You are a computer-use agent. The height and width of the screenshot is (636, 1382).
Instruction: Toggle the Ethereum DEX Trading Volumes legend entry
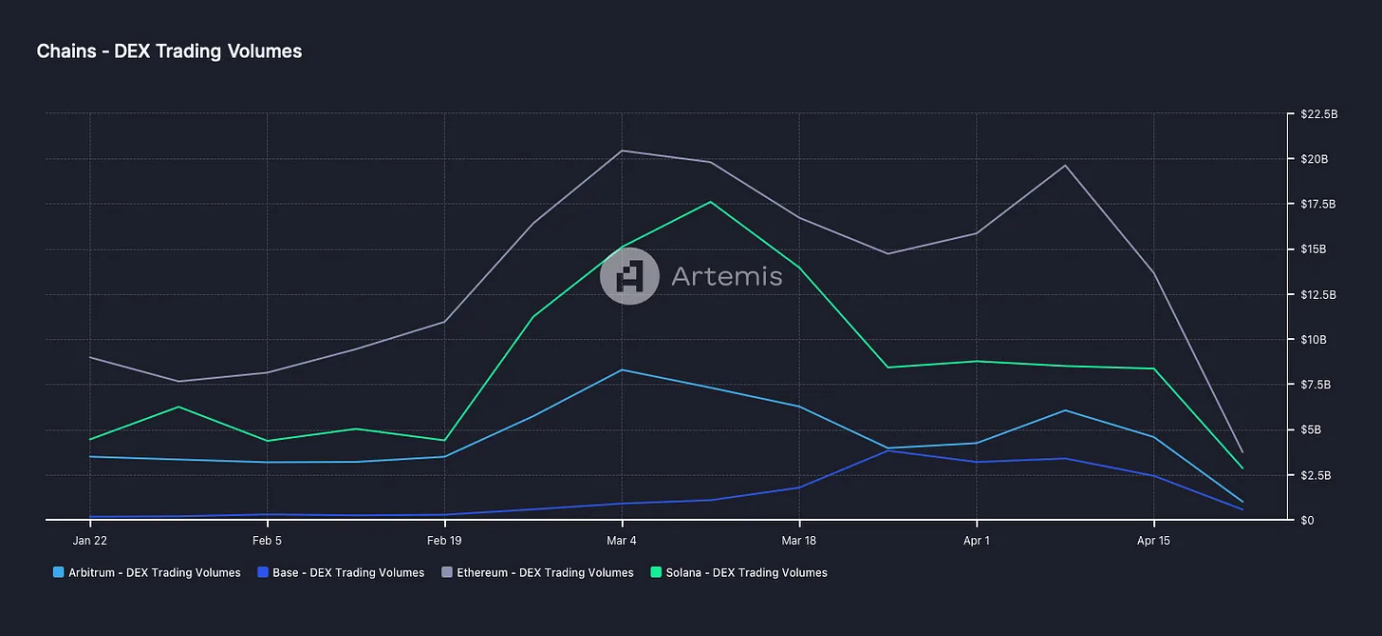click(x=537, y=573)
